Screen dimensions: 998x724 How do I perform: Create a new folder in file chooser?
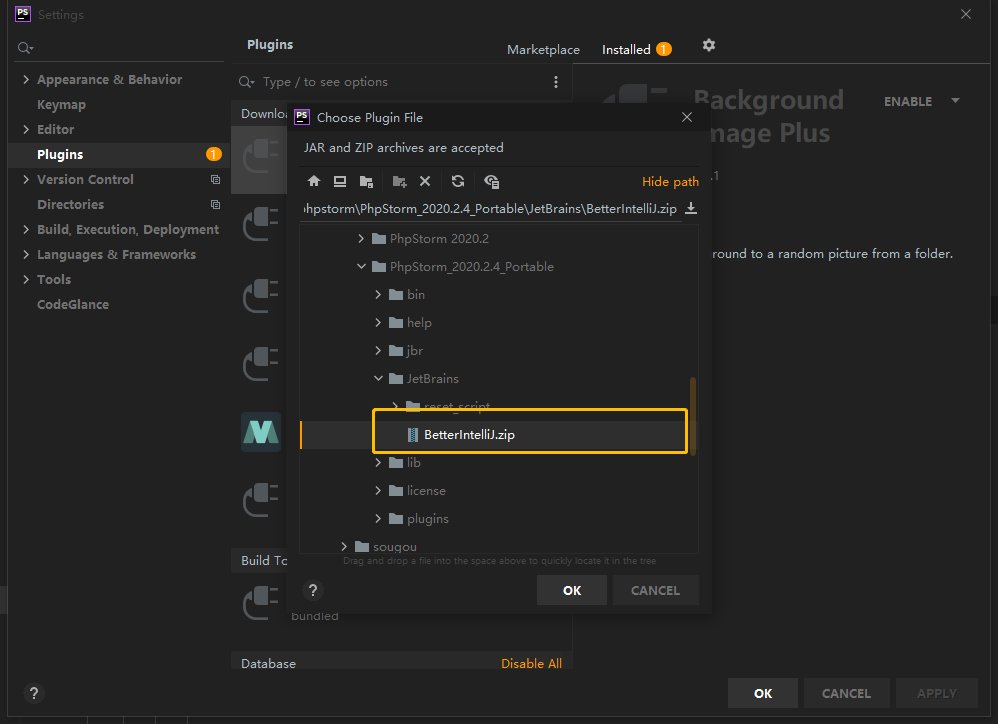coord(399,181)
